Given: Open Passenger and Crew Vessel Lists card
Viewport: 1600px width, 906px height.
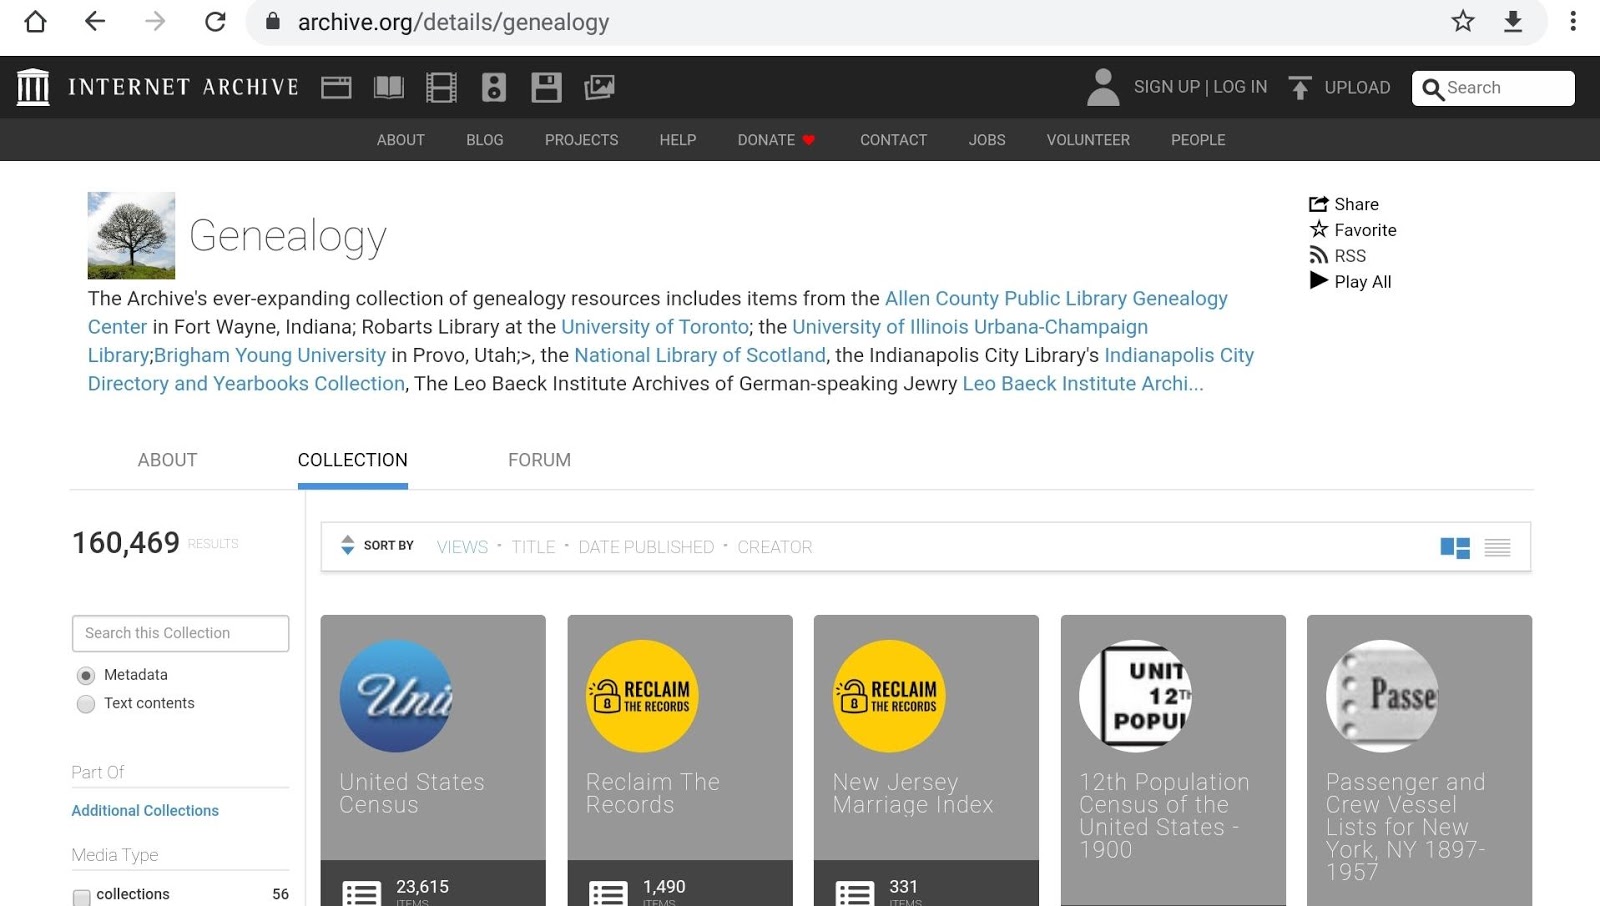Looking at the screenshot, I should (1419, 760).
